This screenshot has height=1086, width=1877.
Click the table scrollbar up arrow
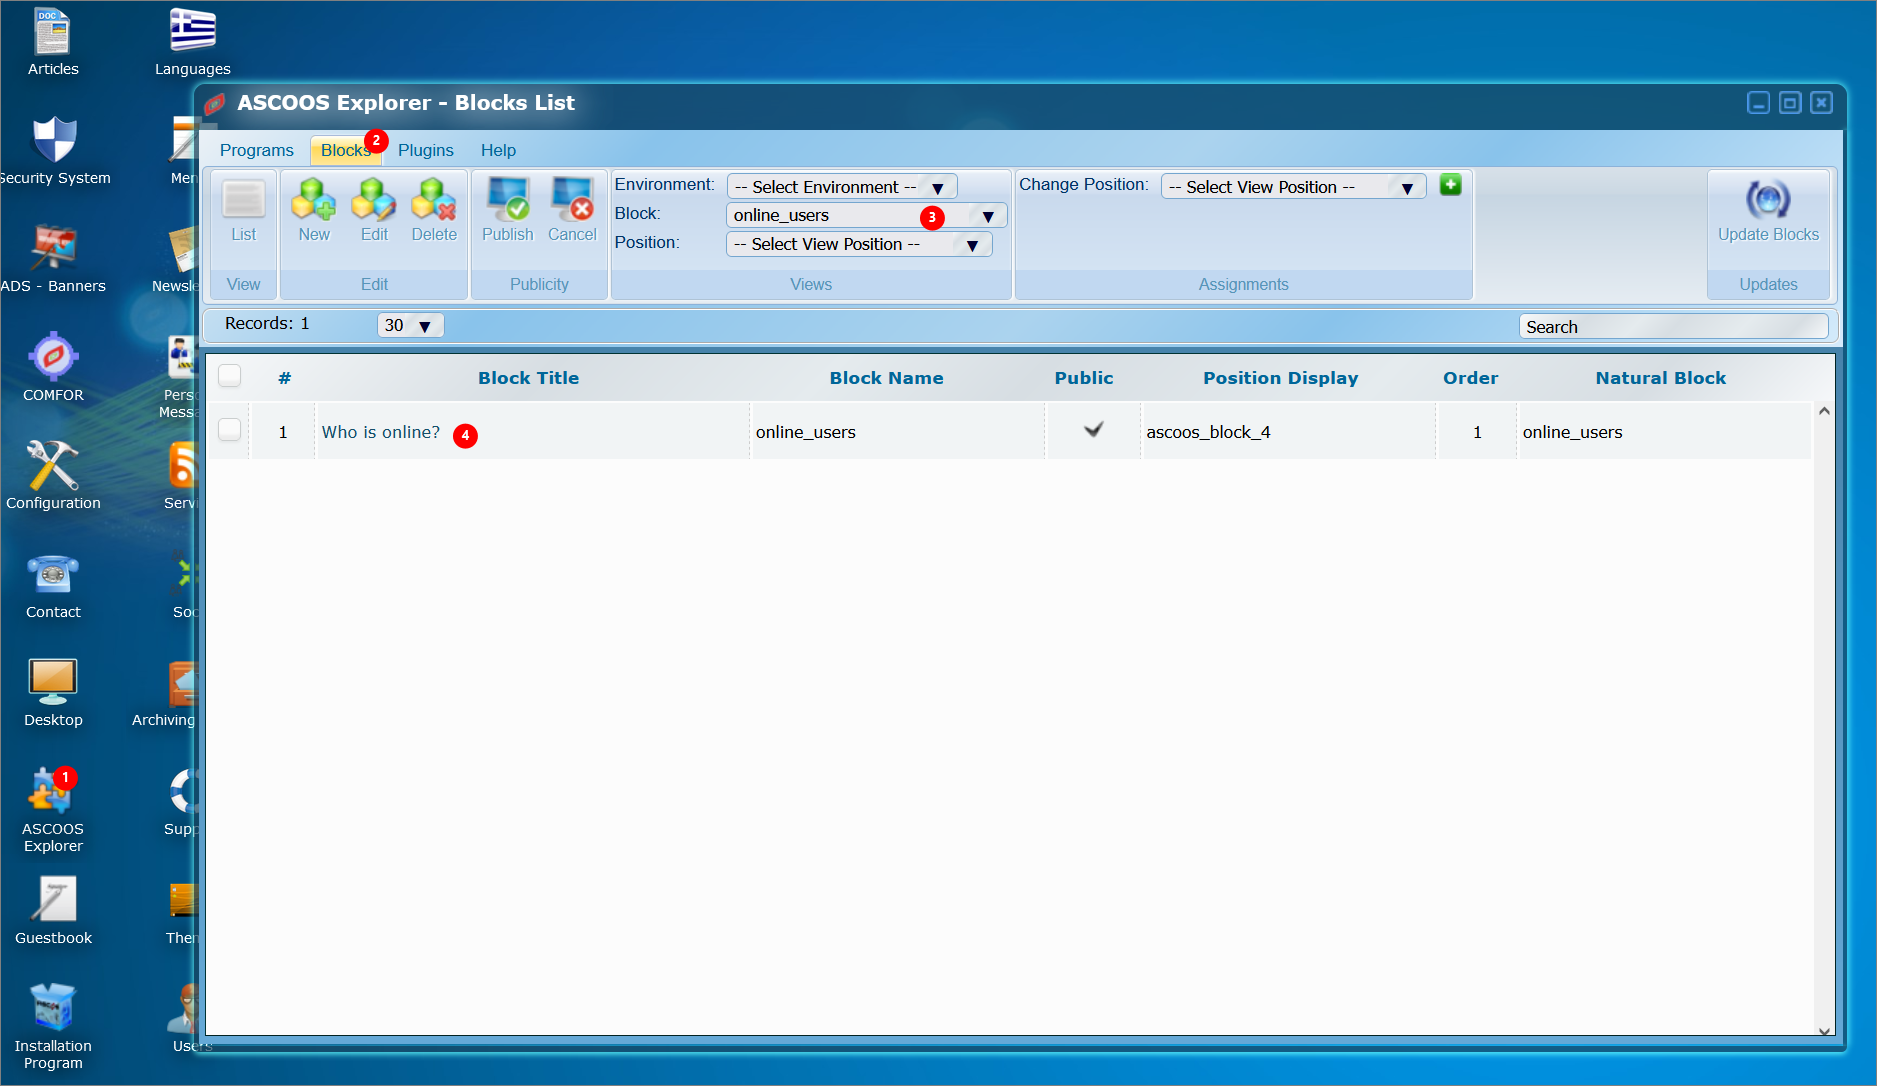(x=1824, y=412)
